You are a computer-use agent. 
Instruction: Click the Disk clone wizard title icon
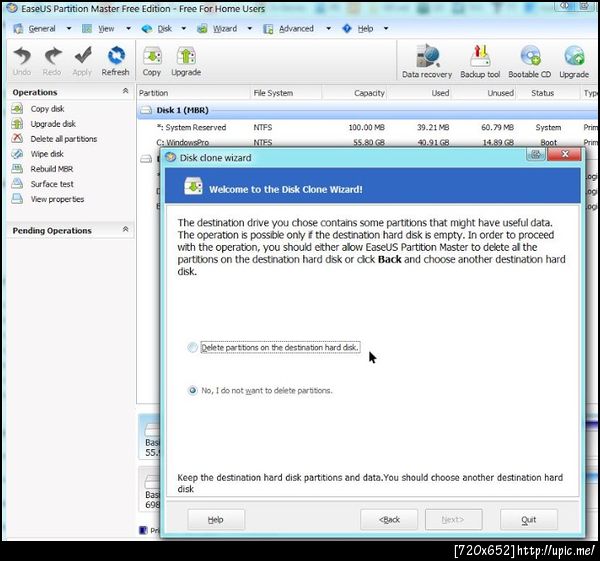(170, 157)
